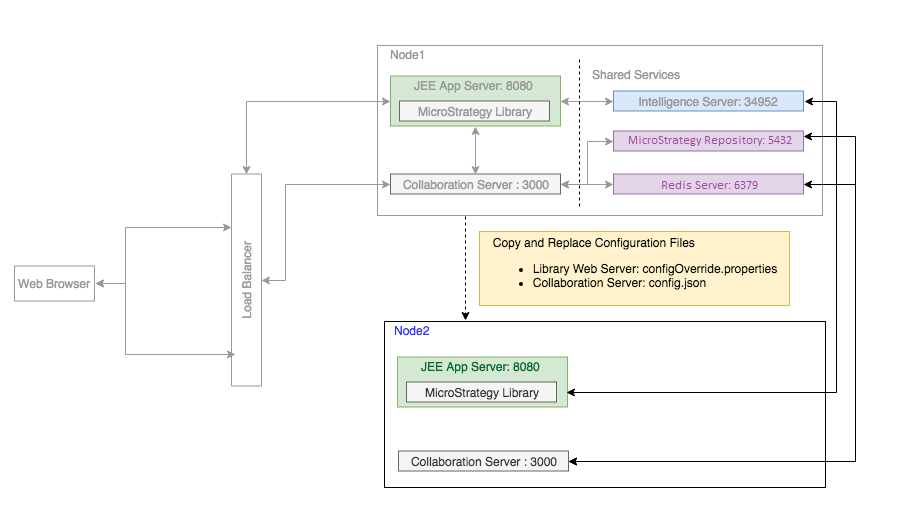
Task: Click the double arrow between Library and Collaboration Server
Action: [x=475, y=150]
